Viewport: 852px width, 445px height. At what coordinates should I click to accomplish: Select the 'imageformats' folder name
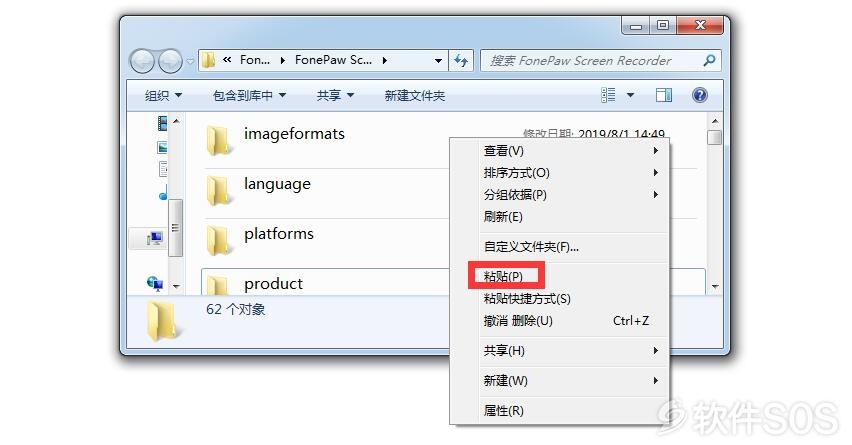click(x=294, y=134)
